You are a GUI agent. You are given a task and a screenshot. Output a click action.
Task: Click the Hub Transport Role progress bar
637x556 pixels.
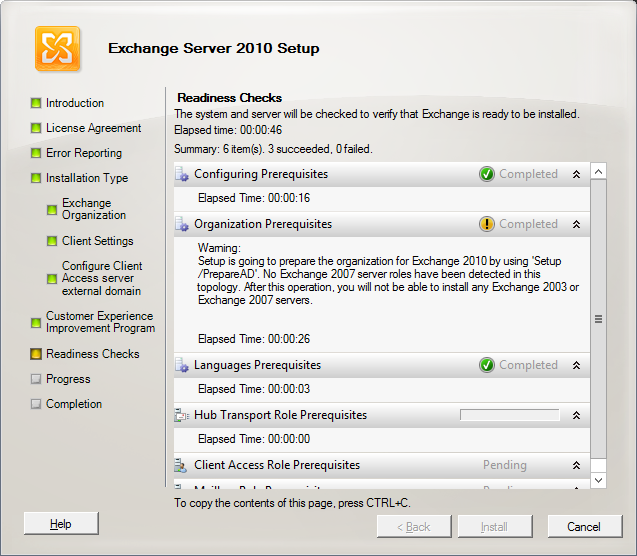[x=509, y=415]
